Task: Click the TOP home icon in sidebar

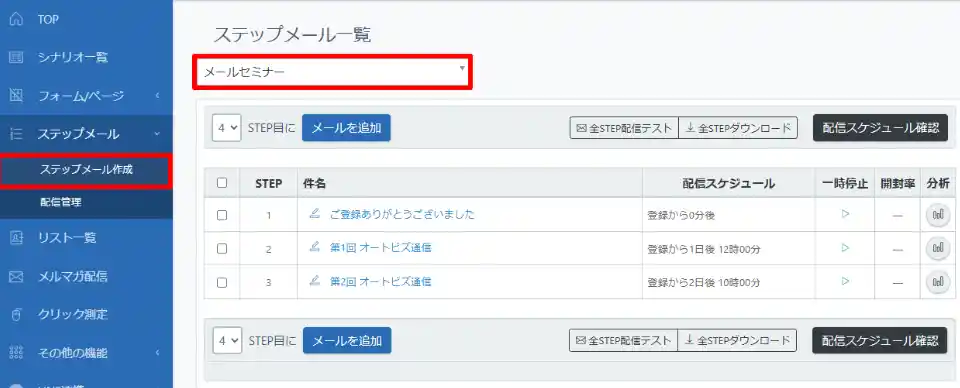Action: click(x=17, y=20)
